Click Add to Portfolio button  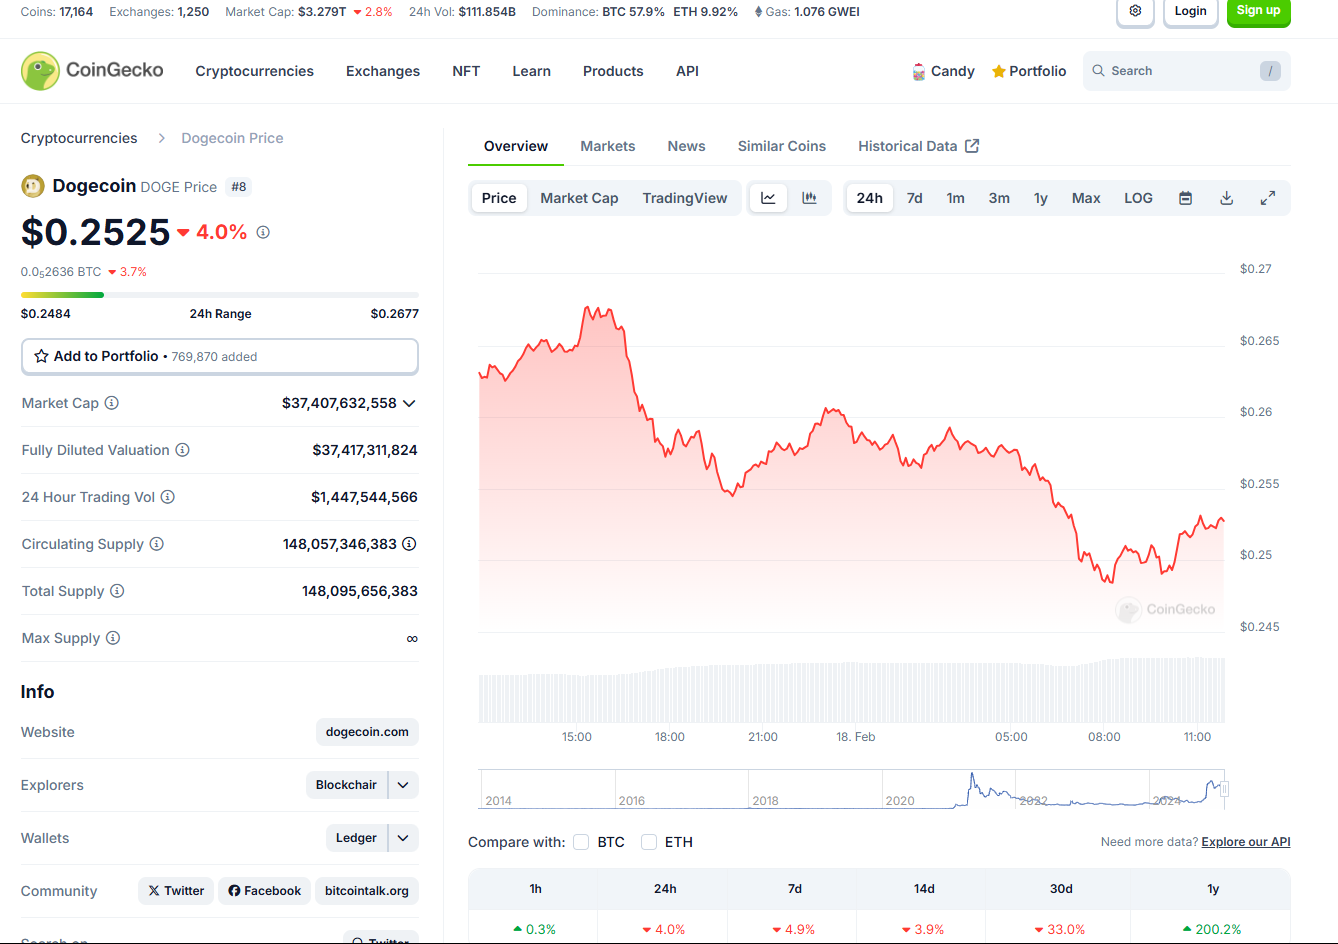click(x=220, y=356)
